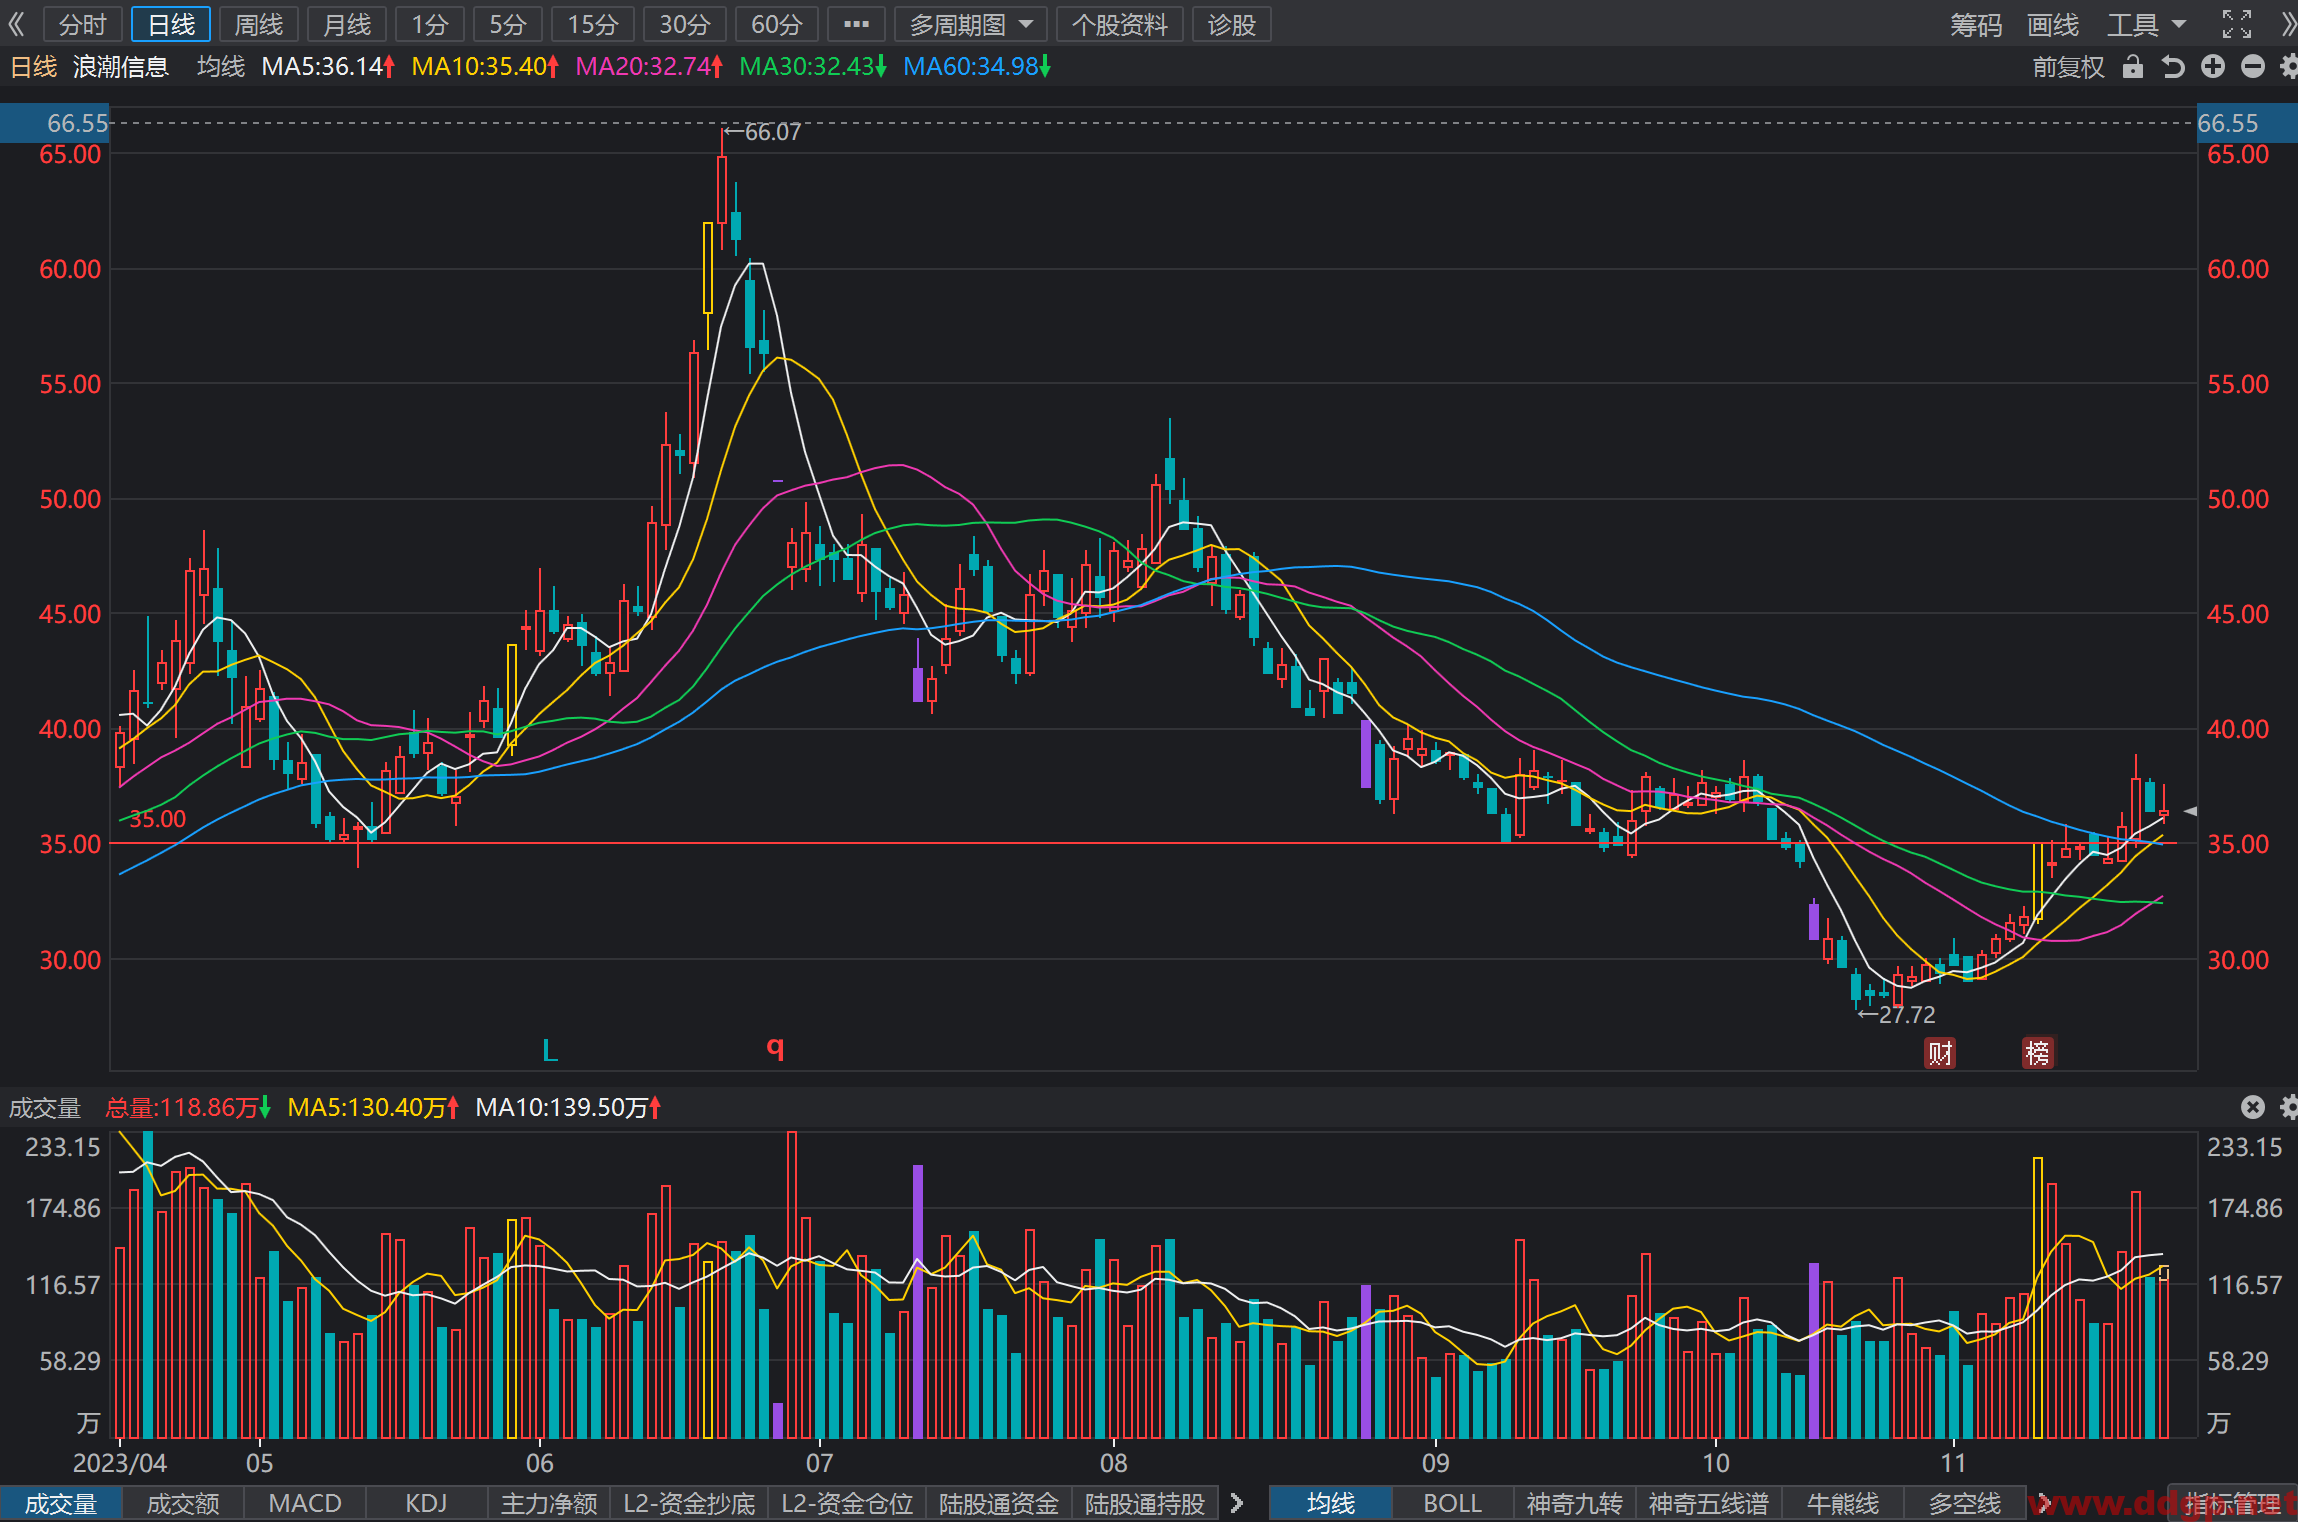Click 浪潮信息 stock name
This screenshot has width=2298, height=1522.
click(121, 67)
